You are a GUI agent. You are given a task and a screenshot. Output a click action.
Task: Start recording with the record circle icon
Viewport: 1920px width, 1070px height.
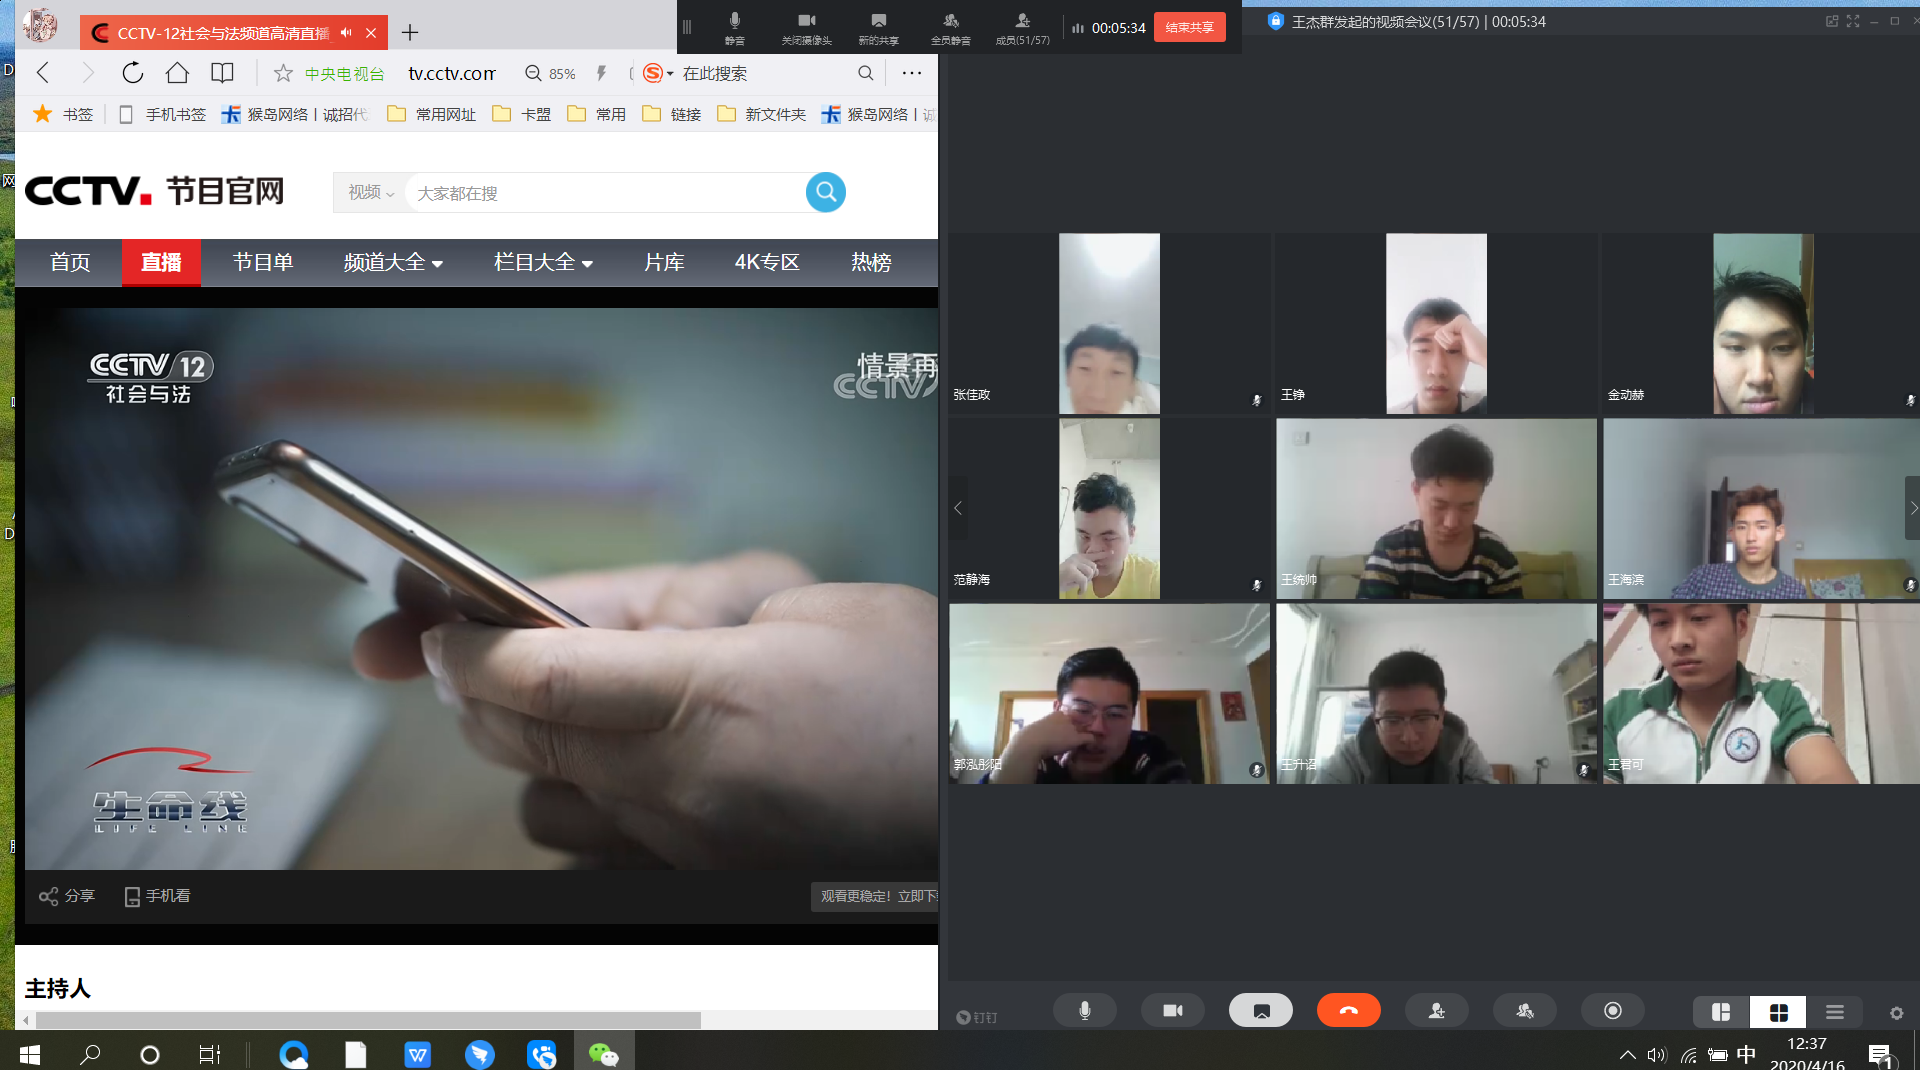pyautogui.click(x=1612, y=1011)
